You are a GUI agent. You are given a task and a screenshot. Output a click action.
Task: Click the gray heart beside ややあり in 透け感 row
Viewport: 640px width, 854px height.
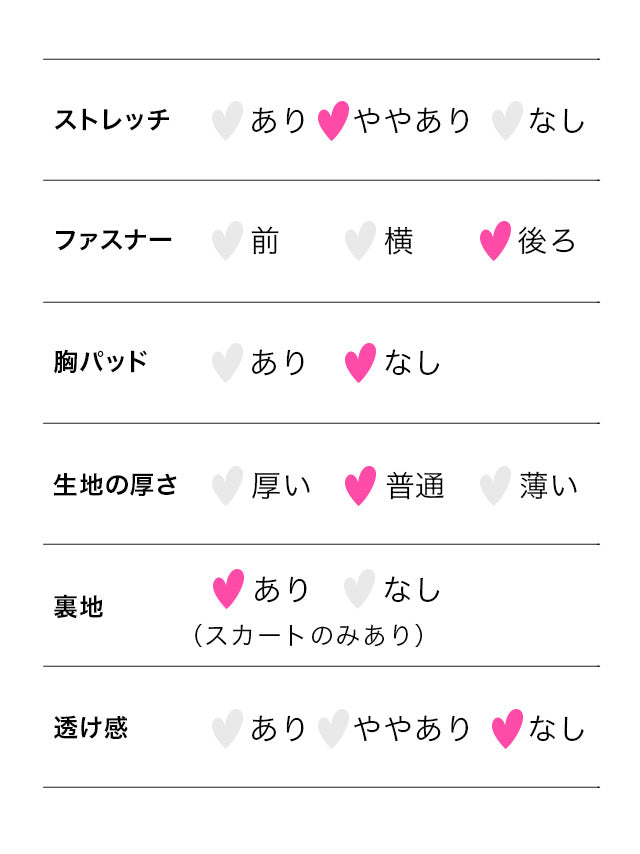(x=333, y=729)
